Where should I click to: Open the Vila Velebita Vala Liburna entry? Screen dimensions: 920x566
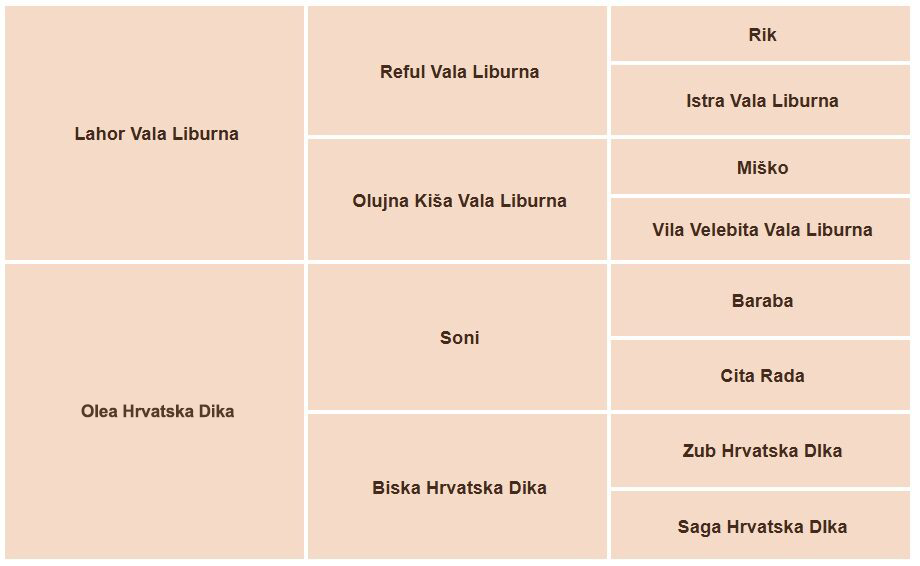[762, 230]
